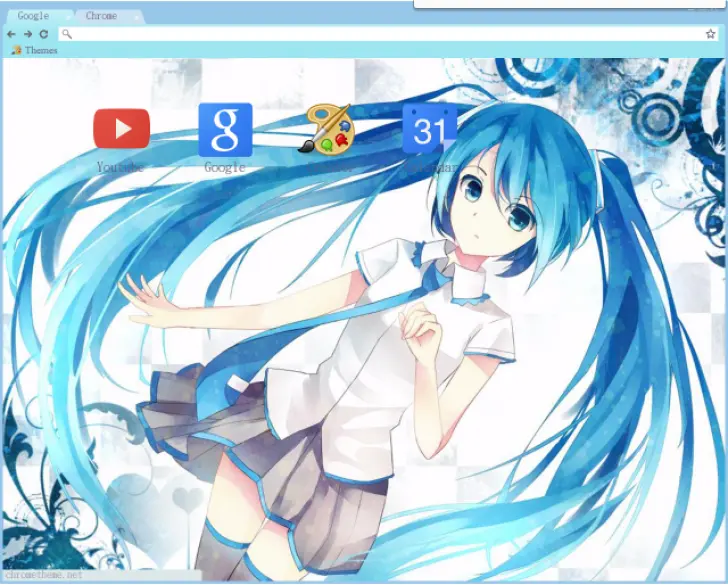Viewport: 728px width, 585px height.
Task: Open the YouTube app icon
Action: point(121,128)
